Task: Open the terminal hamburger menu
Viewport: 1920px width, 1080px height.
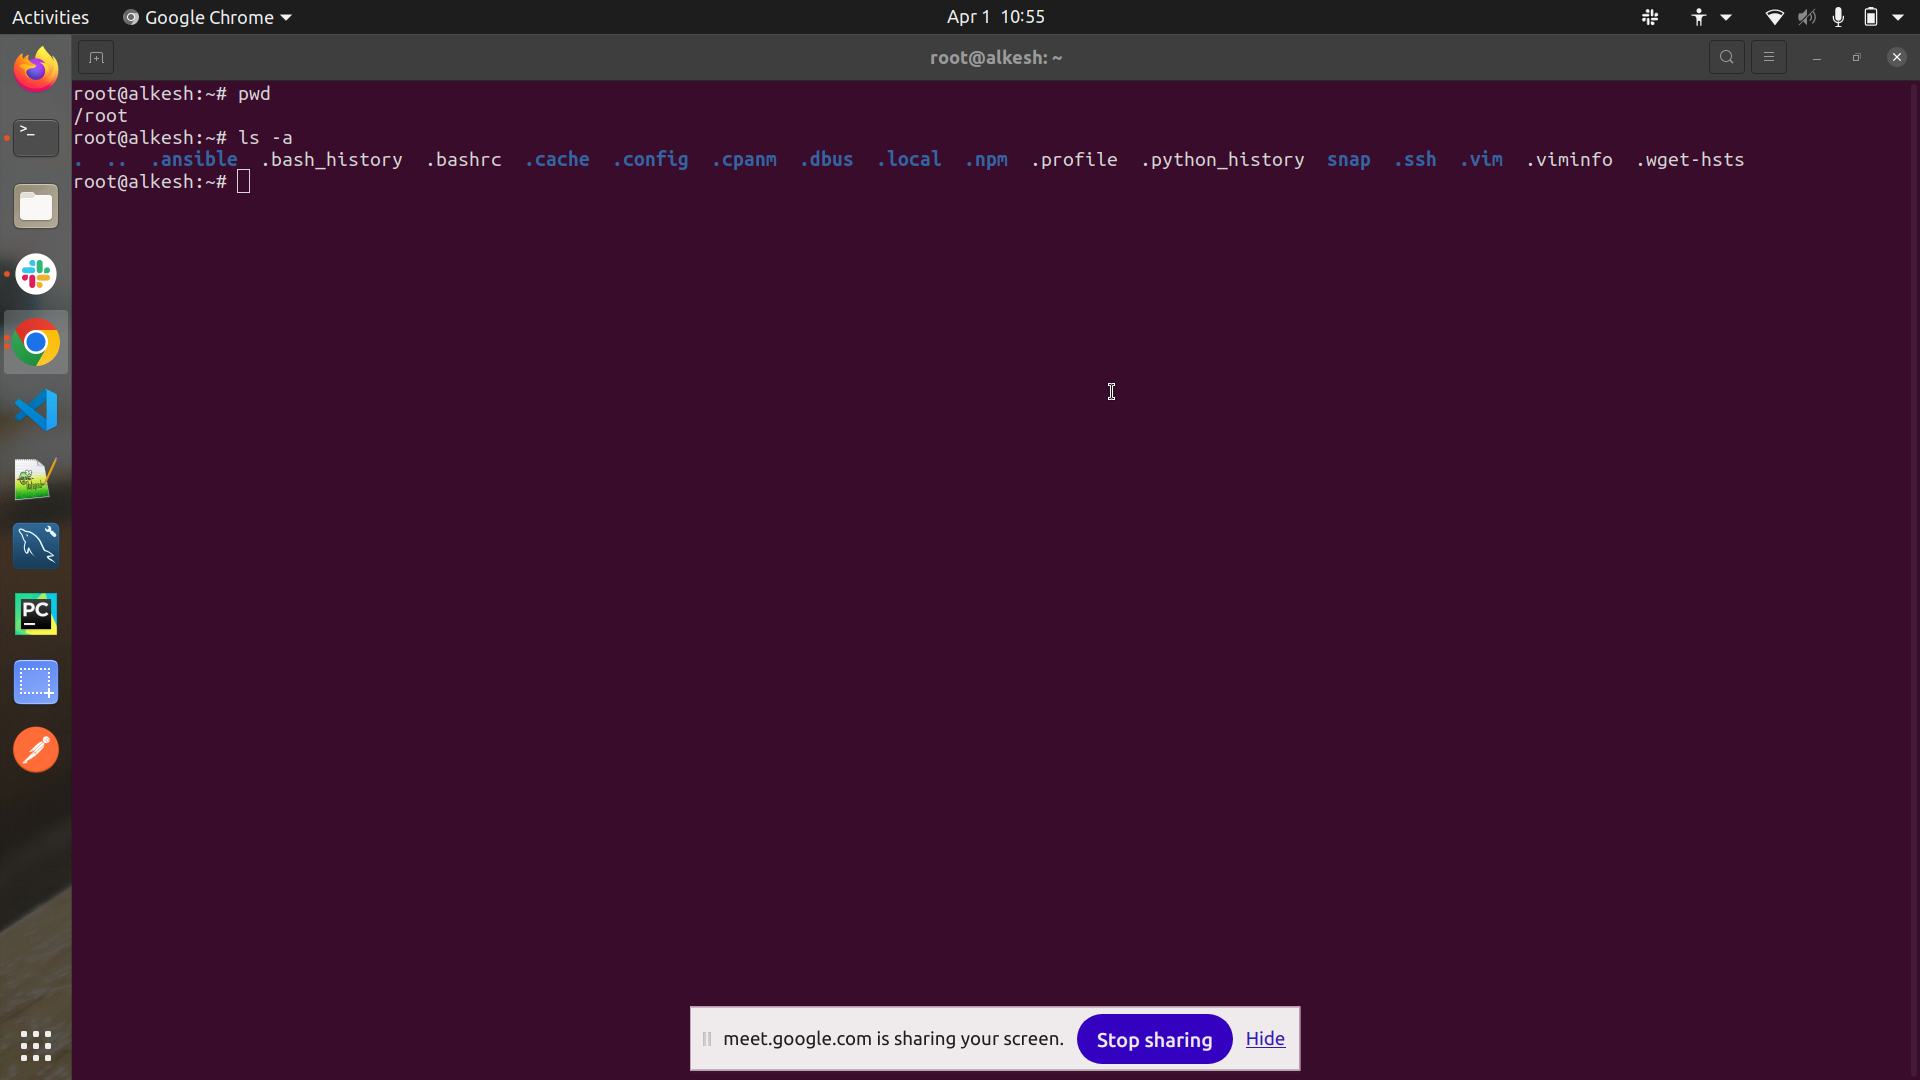Action: (x=1769, y=57)
